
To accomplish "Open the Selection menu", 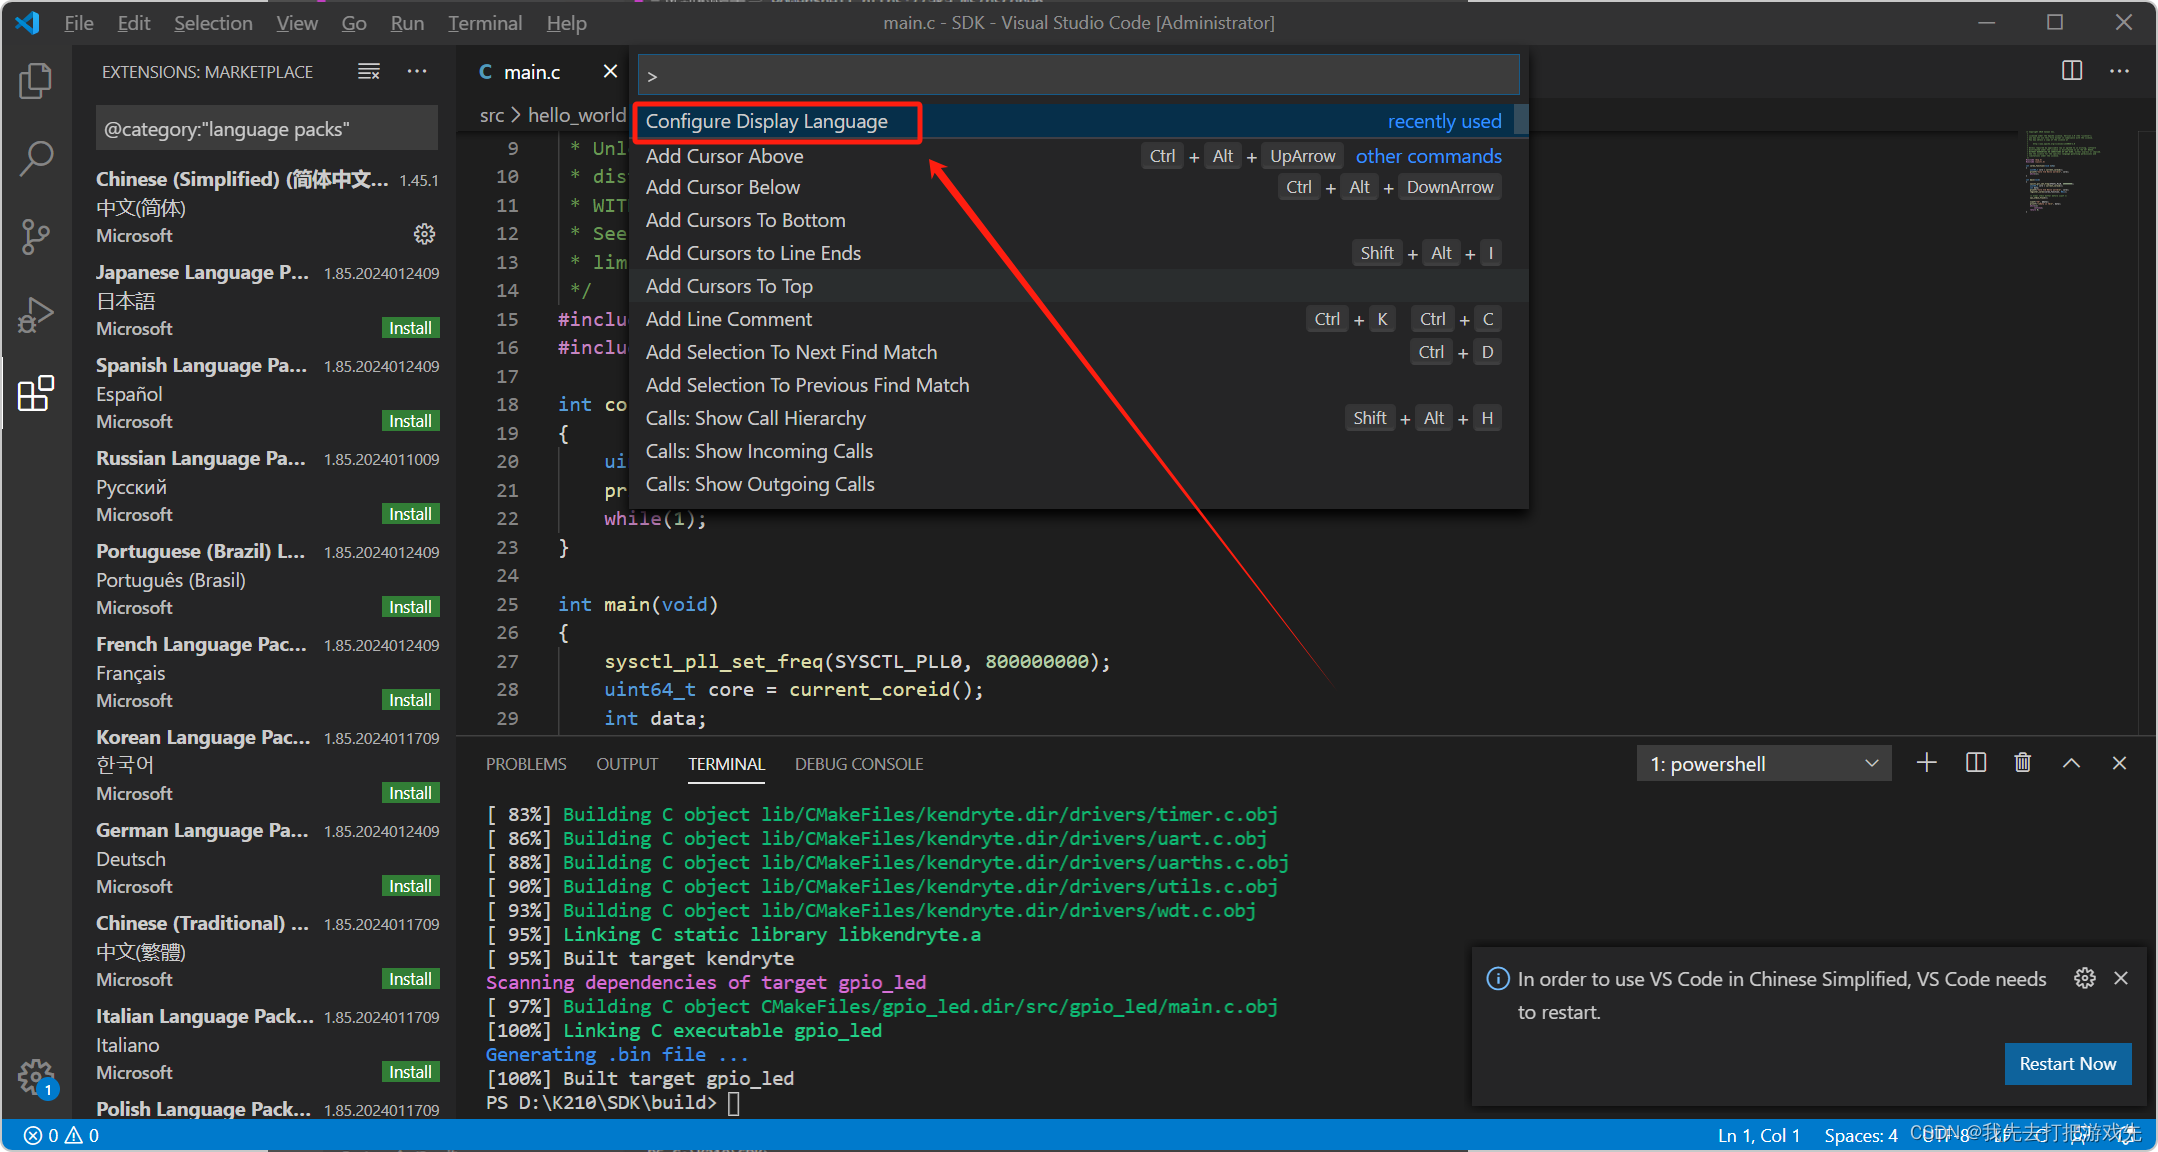I will coord(213,22).
